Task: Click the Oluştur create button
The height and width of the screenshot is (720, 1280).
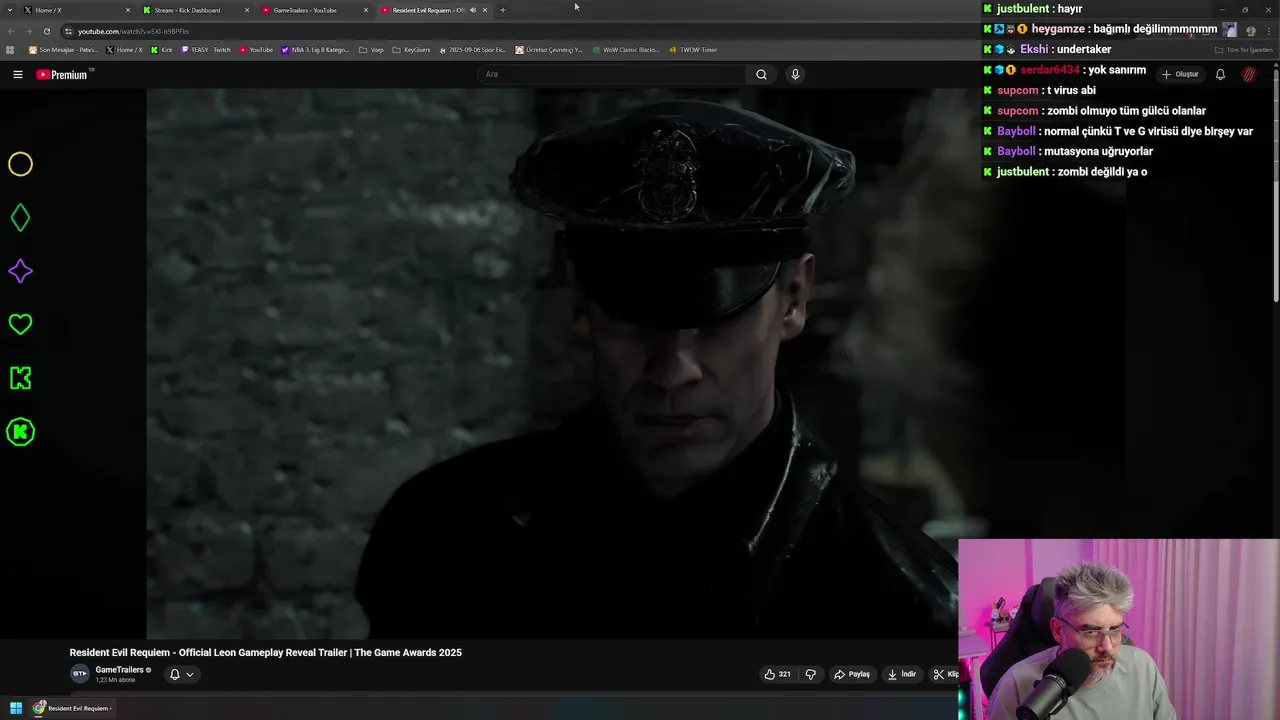Action: pyautogui.click(x=1179, y=74)
